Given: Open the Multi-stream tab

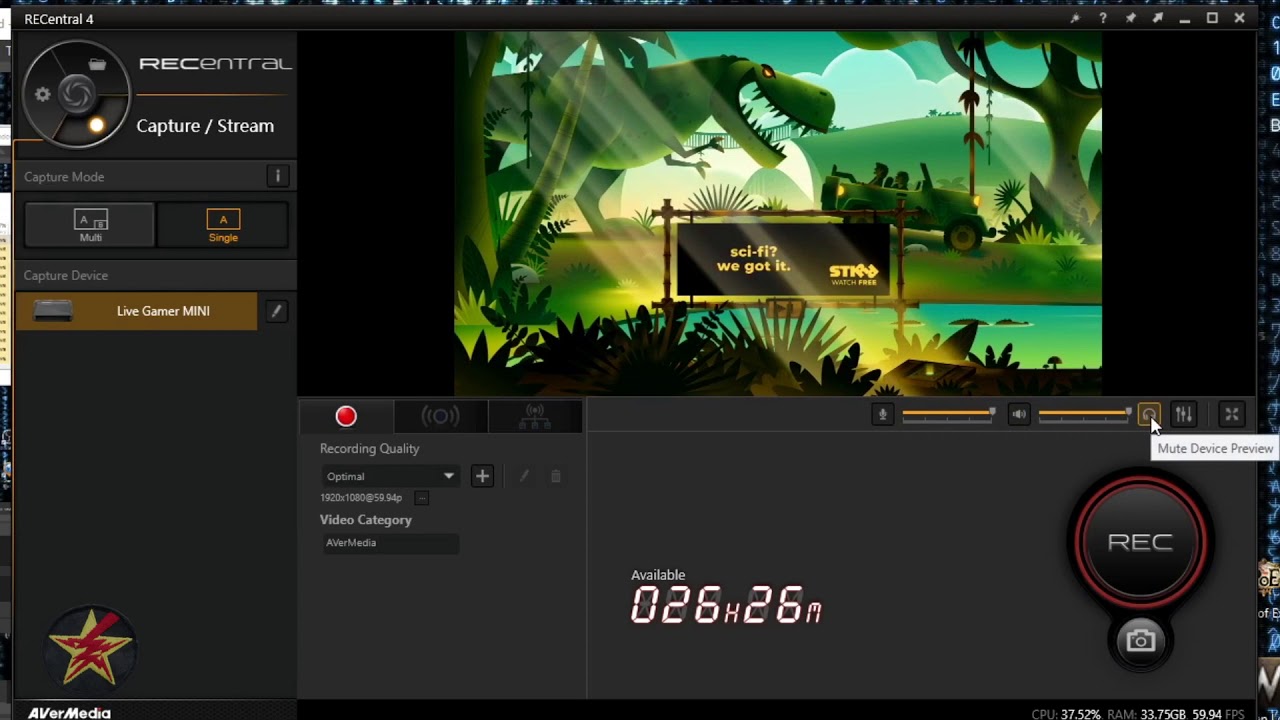Looking at the screenshot, I should [535, 416].
